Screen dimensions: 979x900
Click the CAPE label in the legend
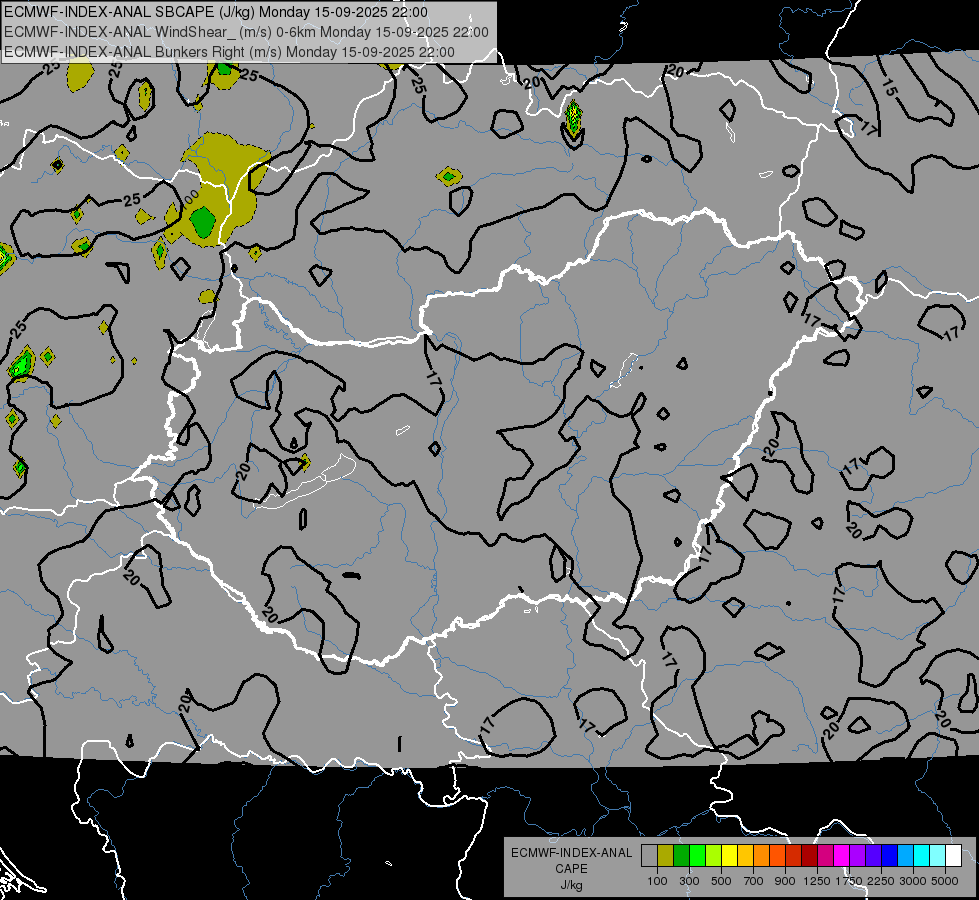point(571,868)
